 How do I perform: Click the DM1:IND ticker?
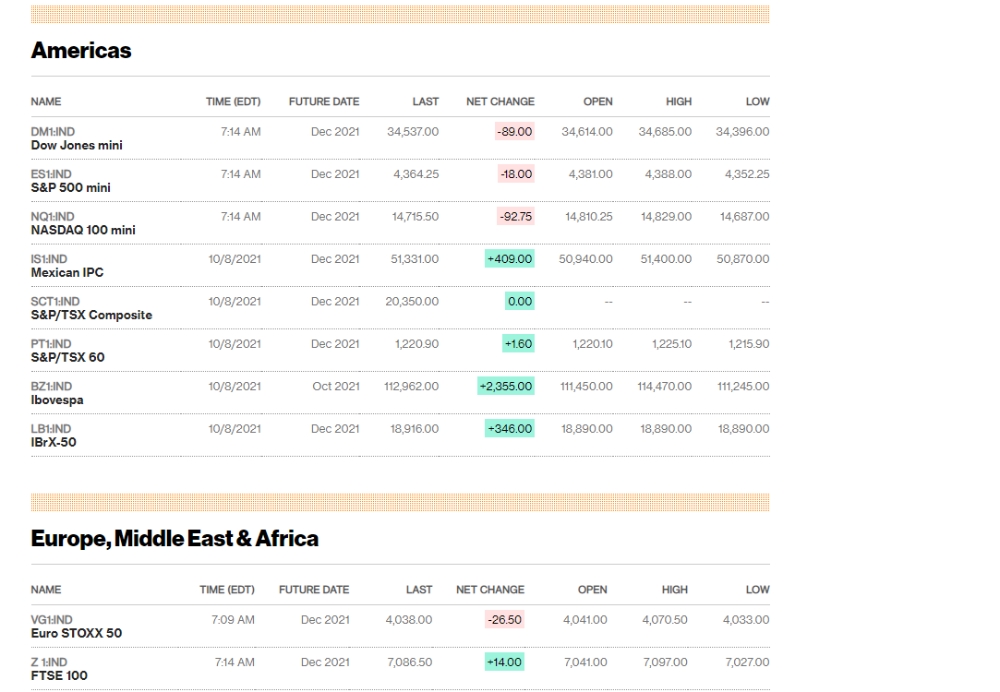(x=53, y=132)
